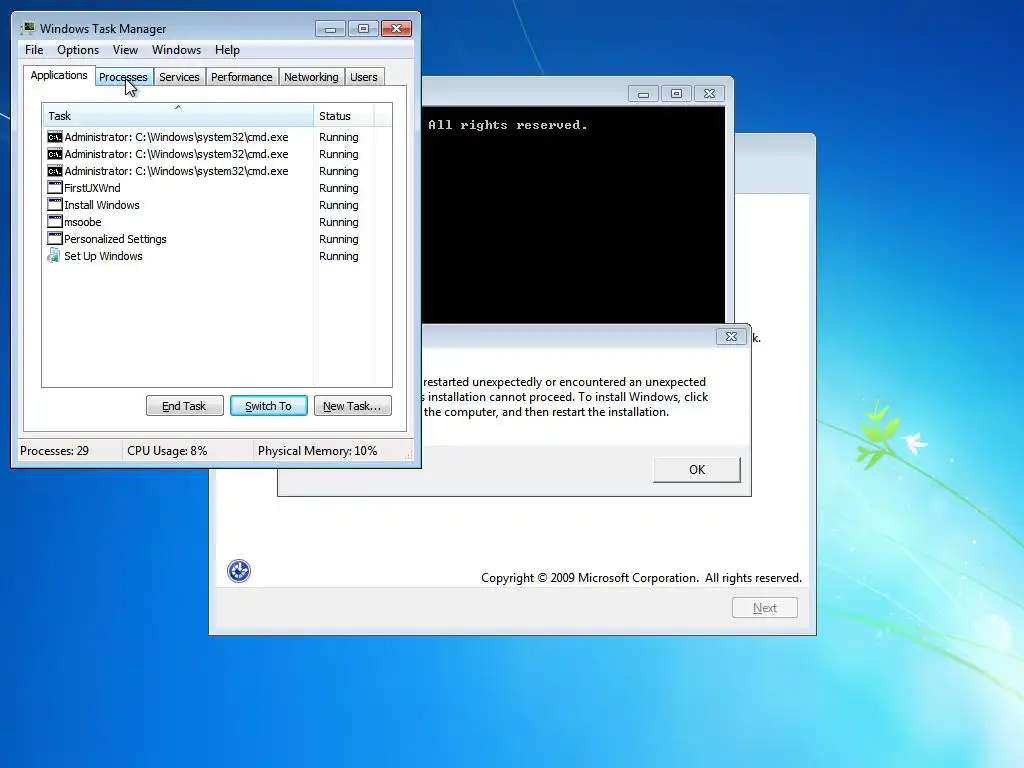Open the Options menu
This screenshot has height=768, width=1024.
[78, 50]
